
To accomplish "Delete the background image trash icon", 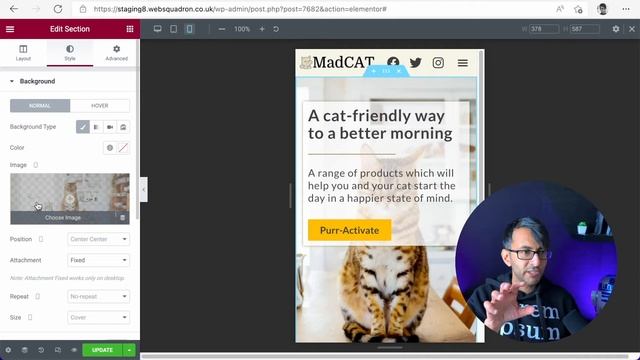I will 122,218.
